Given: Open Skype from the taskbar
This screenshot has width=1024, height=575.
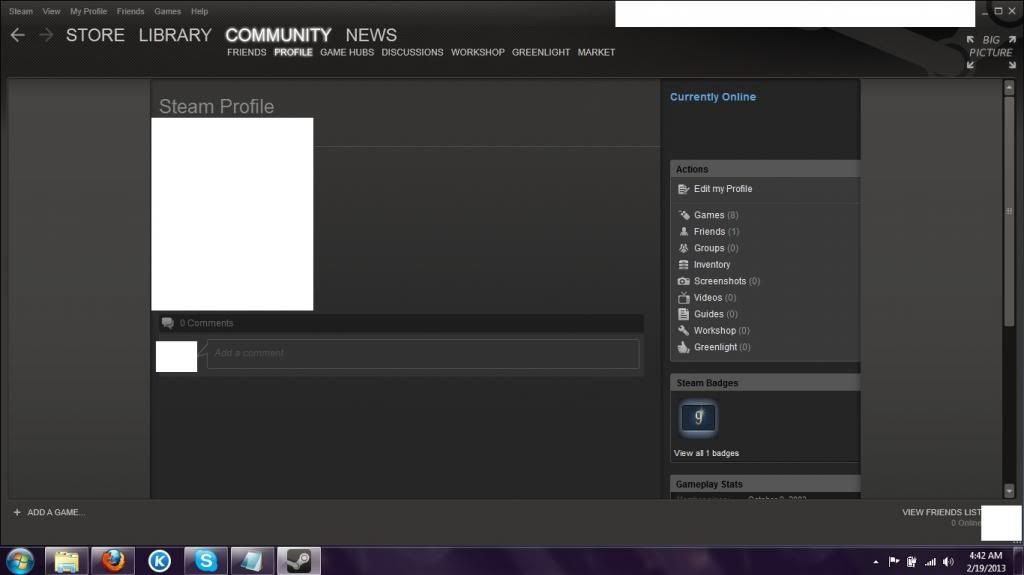Looking at the screenshot, I should coord(206,561).
